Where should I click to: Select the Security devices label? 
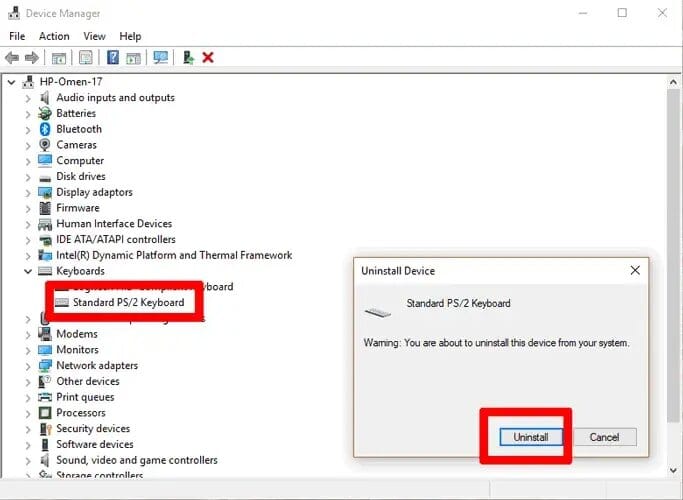93,429
